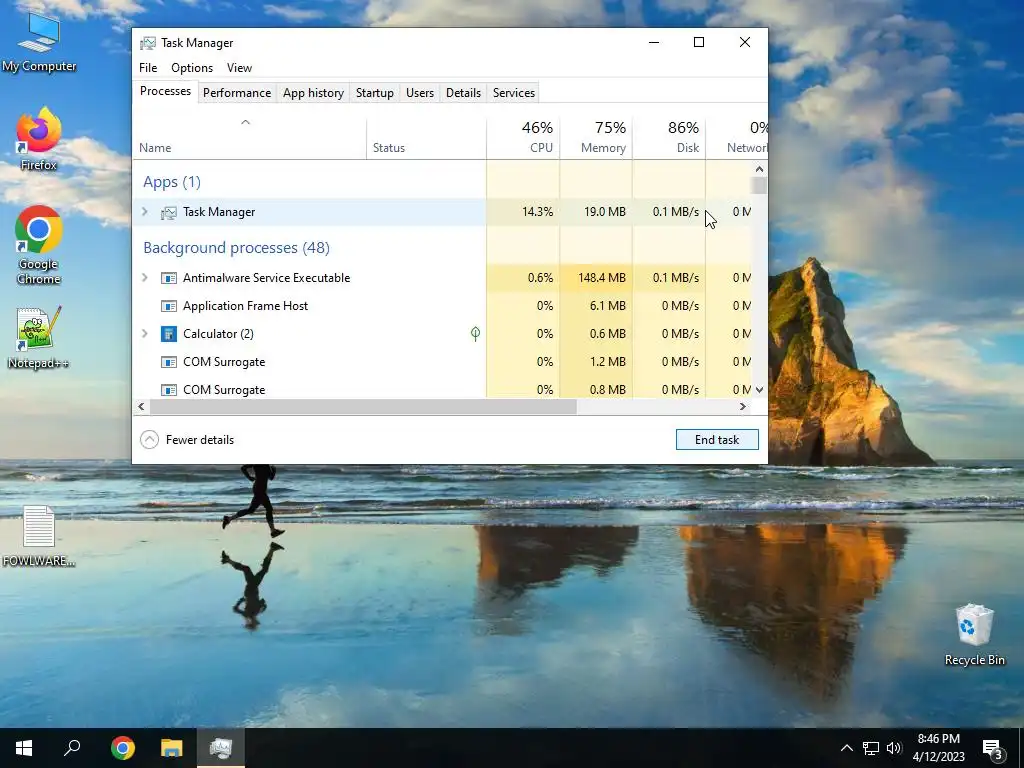Viewport: 1024px width, 768px height.
Task: Click the horizontal scrollbar thumb
Action: click(363, 406)
